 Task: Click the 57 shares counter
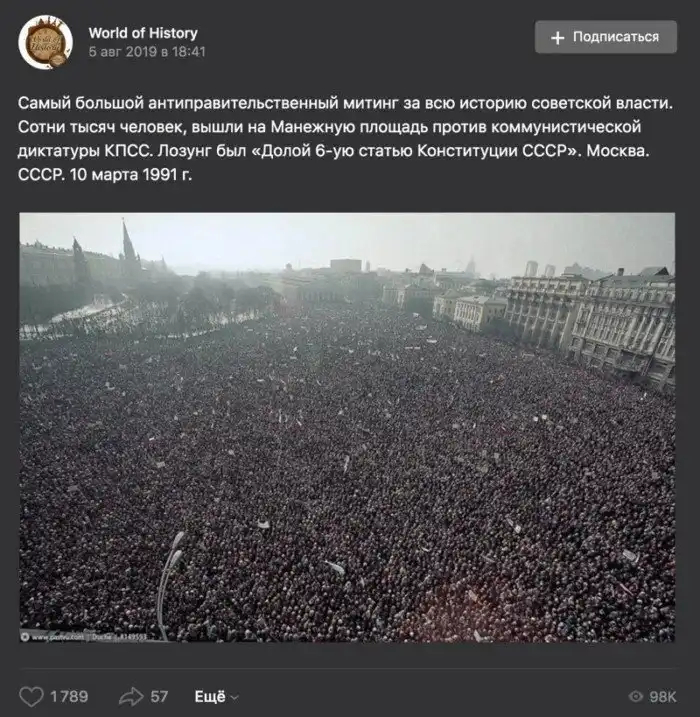160,696
